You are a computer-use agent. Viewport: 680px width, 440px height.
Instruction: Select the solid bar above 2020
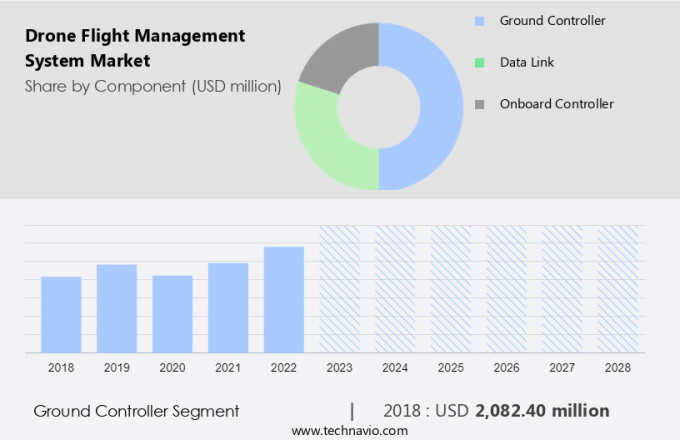click(172, 313)
